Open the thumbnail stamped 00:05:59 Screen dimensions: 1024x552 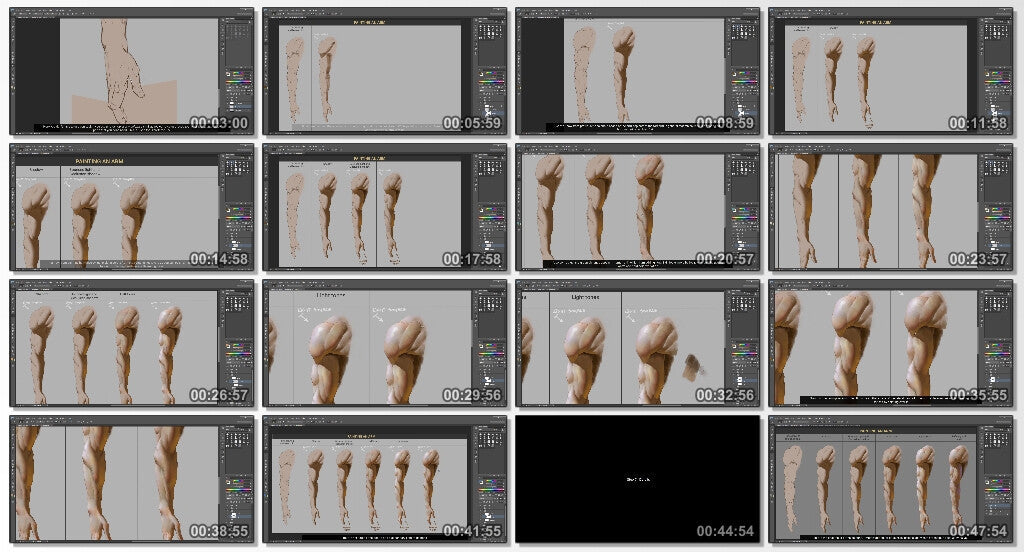385,71
